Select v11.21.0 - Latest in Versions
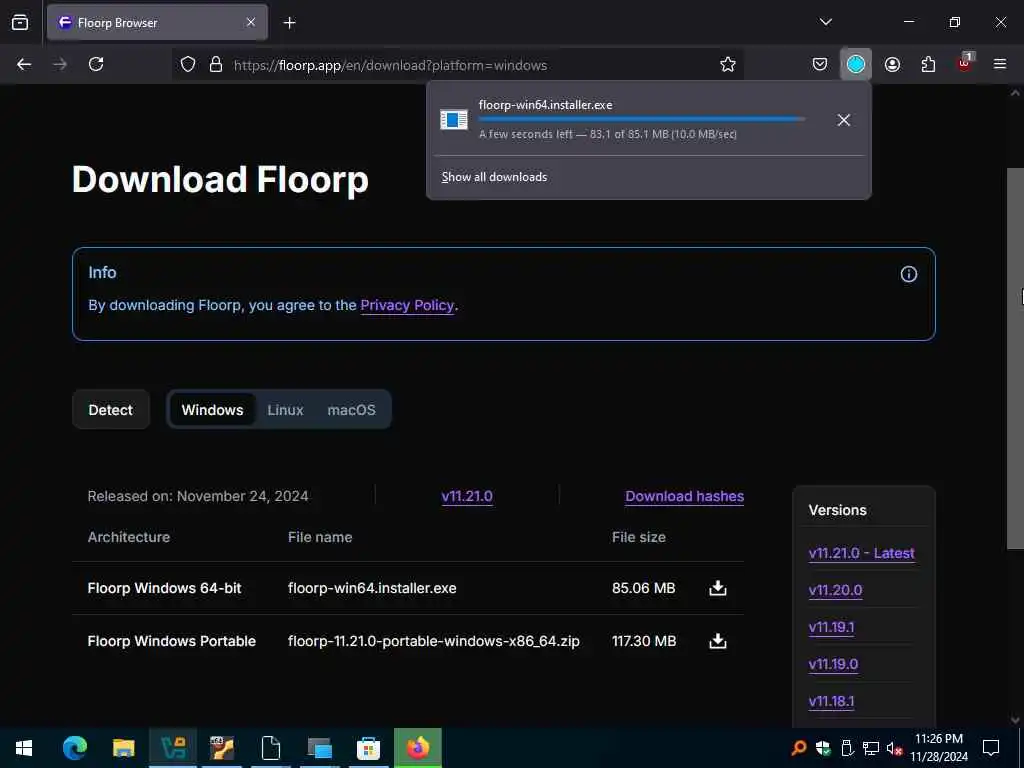The width and height of the screenshot is (1024, 768). pos(861,553)
